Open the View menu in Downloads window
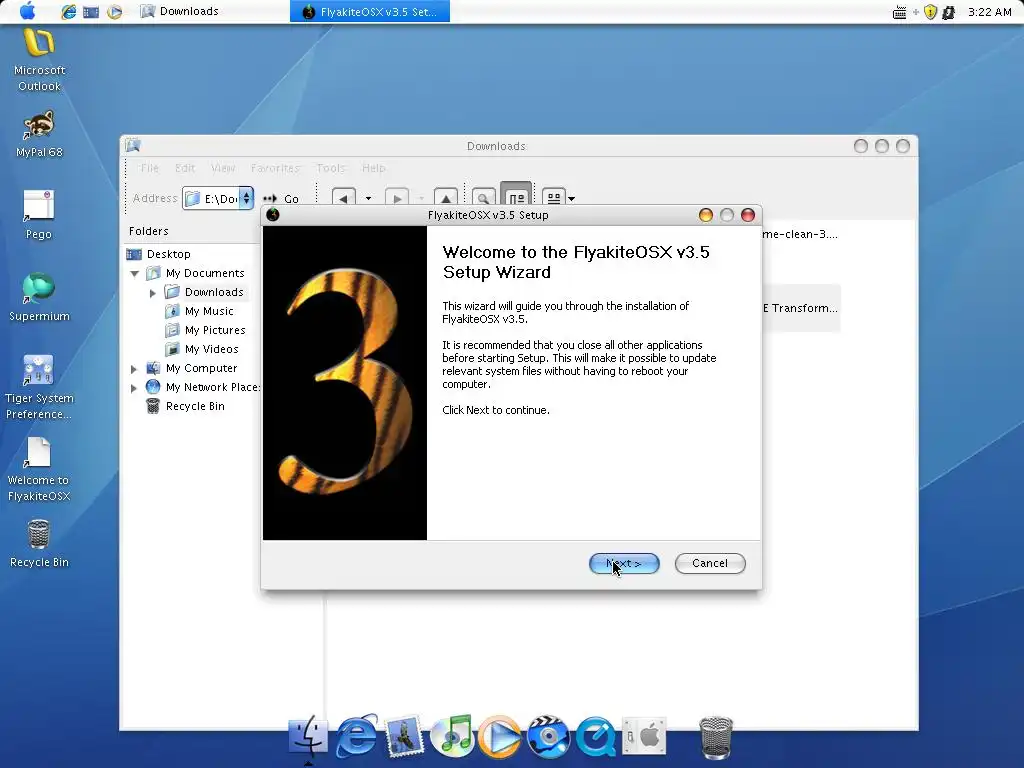 click(223, 168)
